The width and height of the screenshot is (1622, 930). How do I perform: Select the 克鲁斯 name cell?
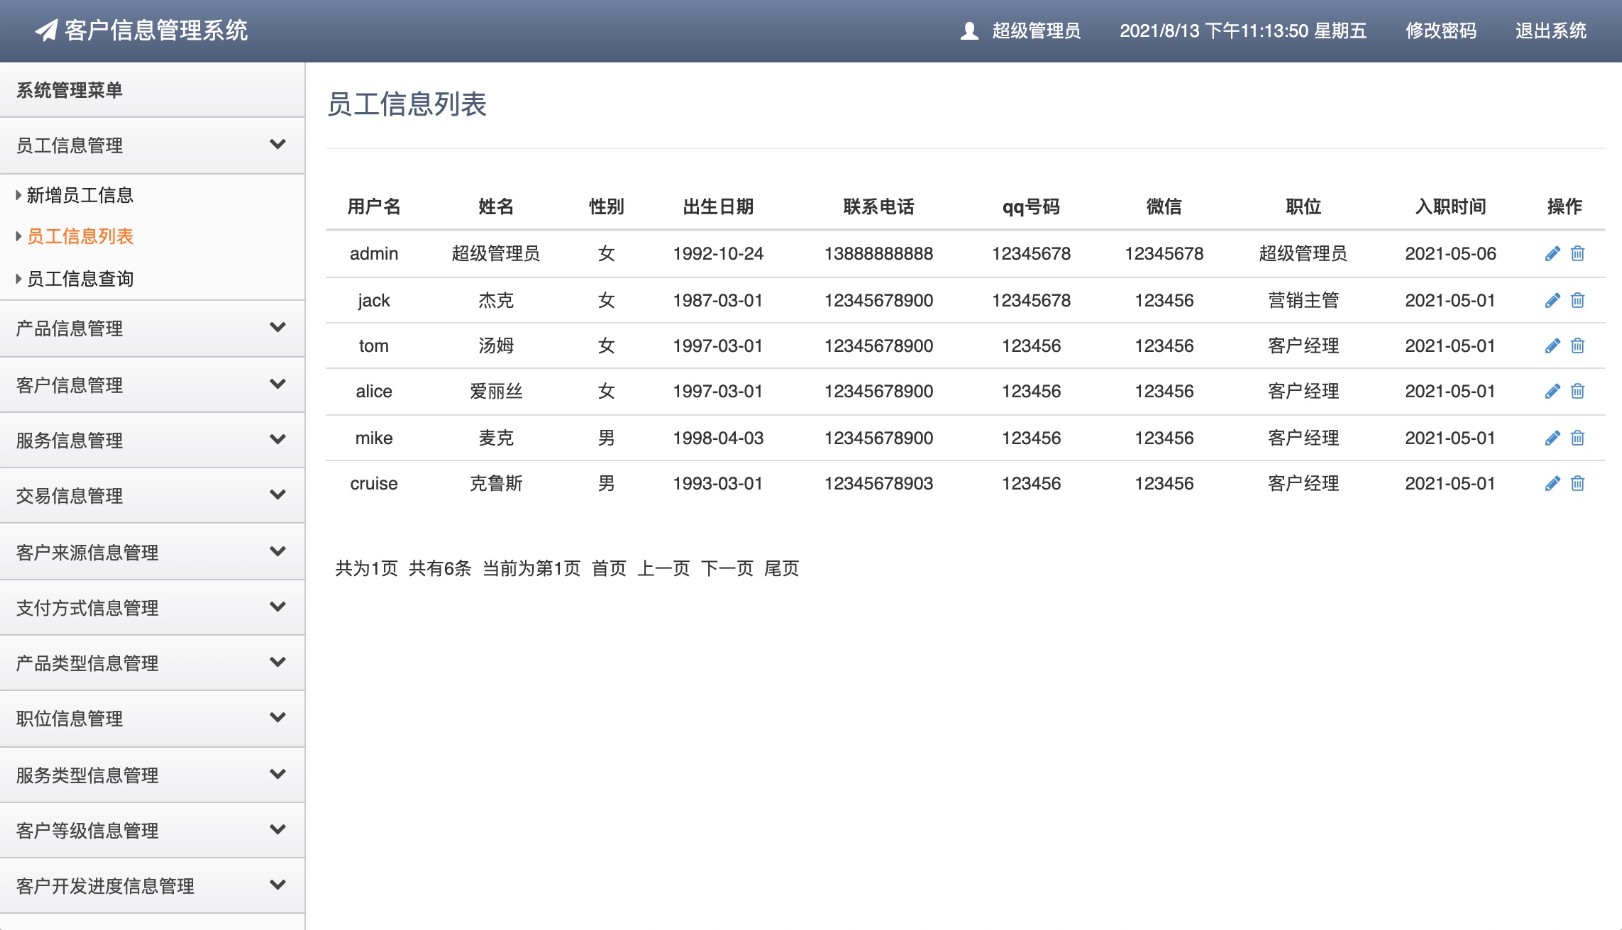click(x=496, y=484)
